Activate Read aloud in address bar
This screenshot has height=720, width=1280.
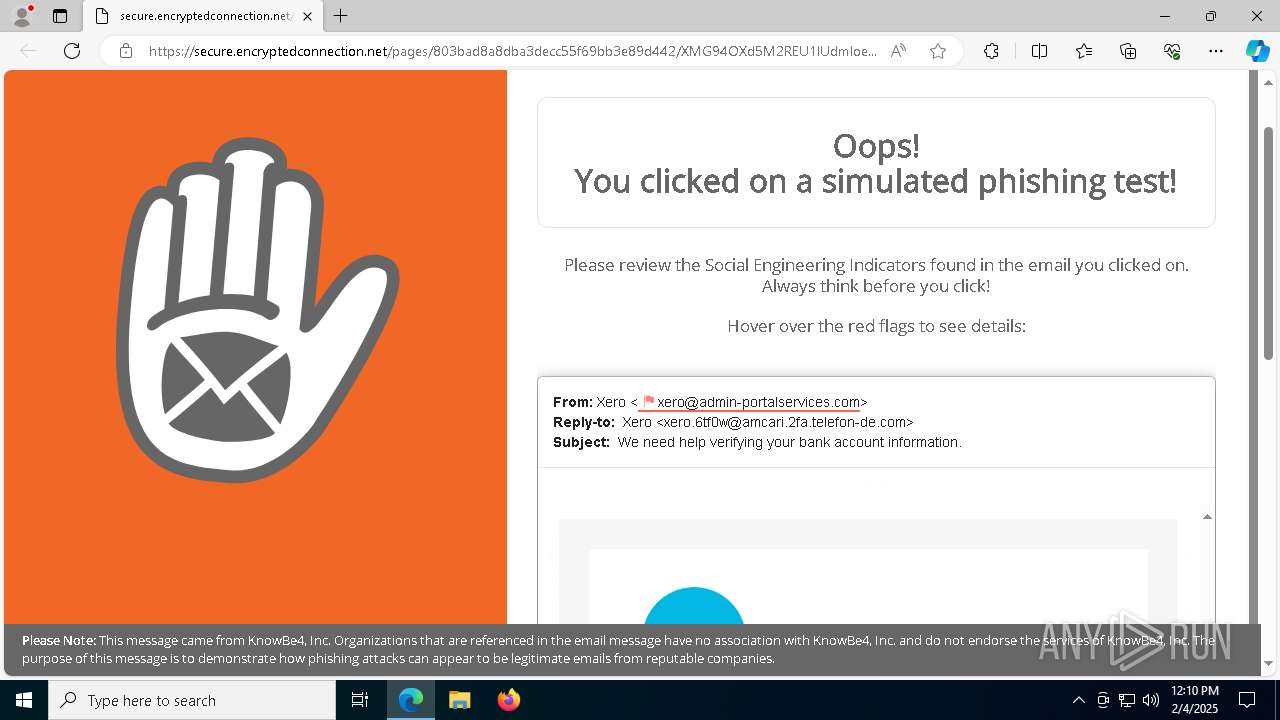898,51
